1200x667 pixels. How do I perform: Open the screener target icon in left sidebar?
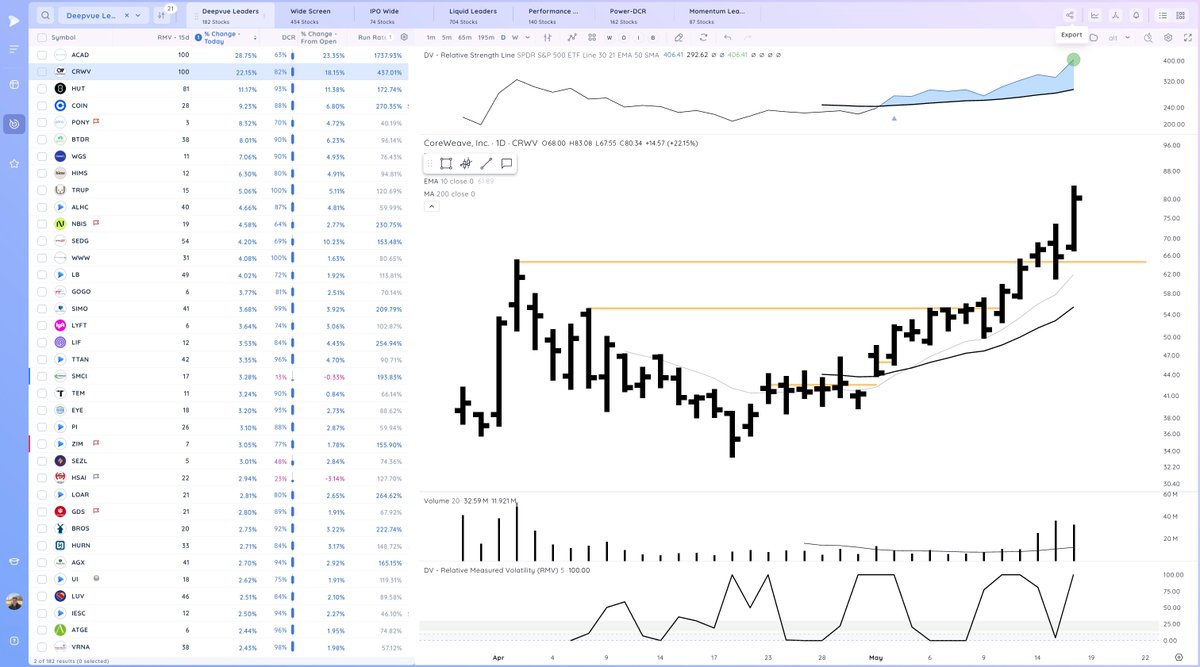[x=14, y=124]
